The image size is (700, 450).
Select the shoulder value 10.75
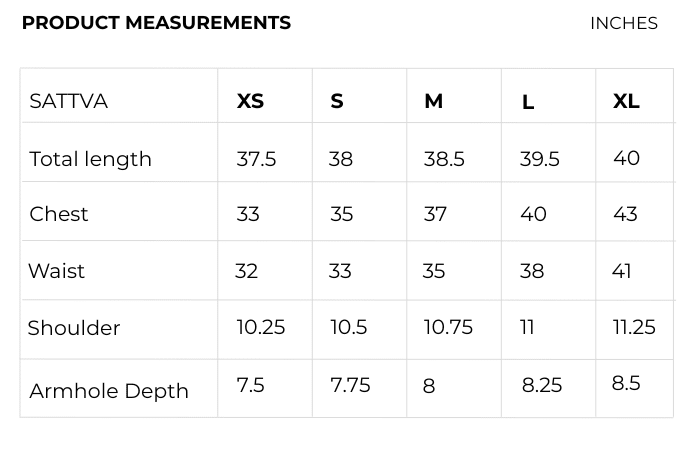448,327
